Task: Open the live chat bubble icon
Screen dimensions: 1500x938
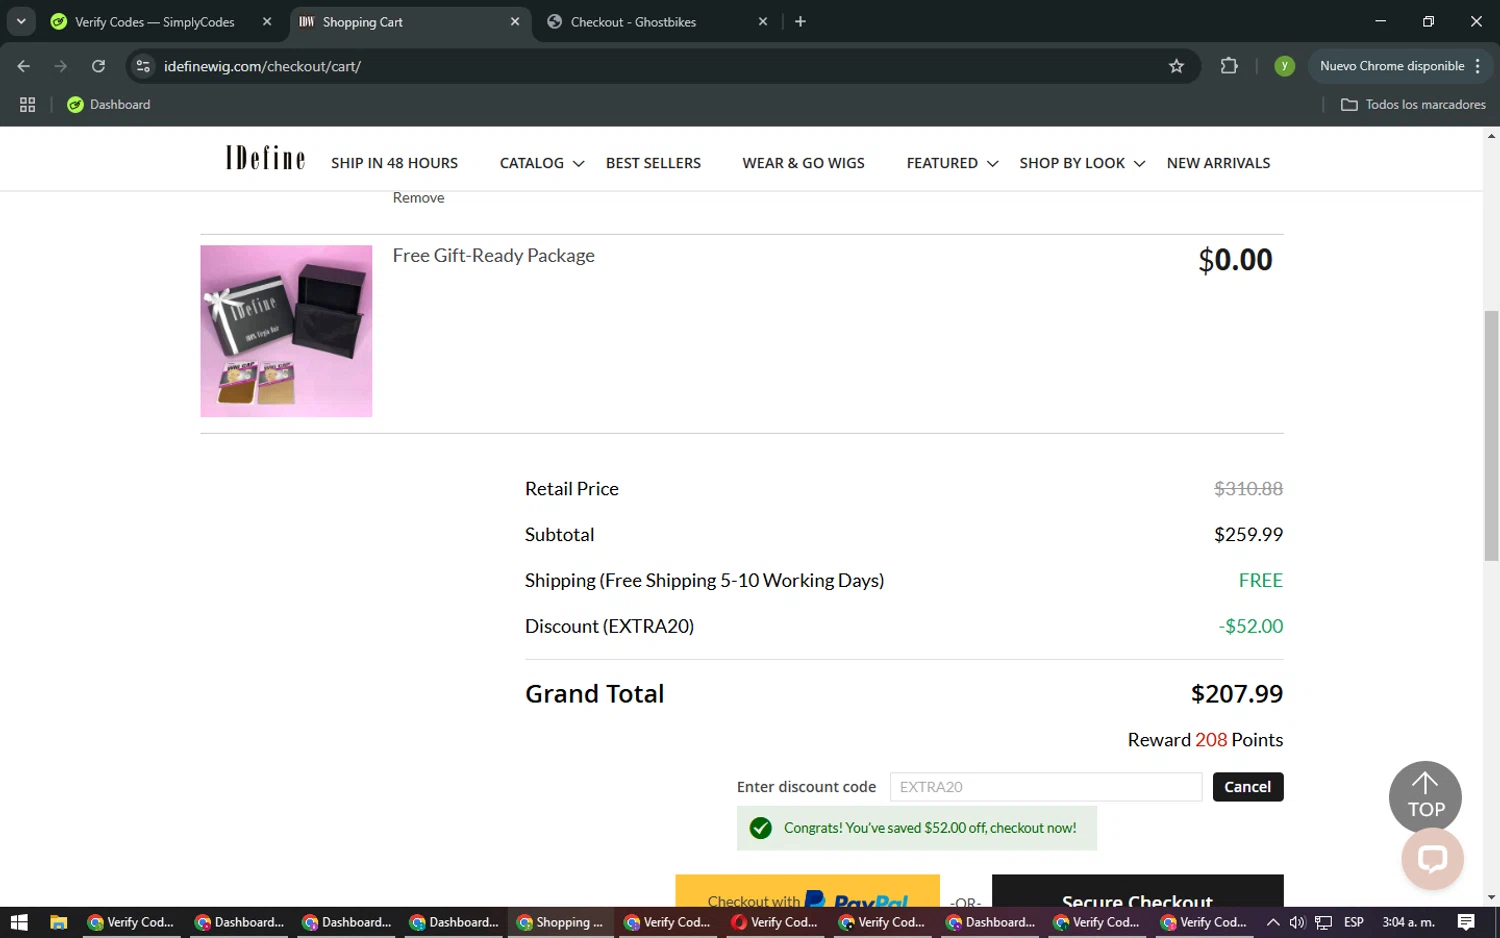Action: click(x=1432, y=859)
